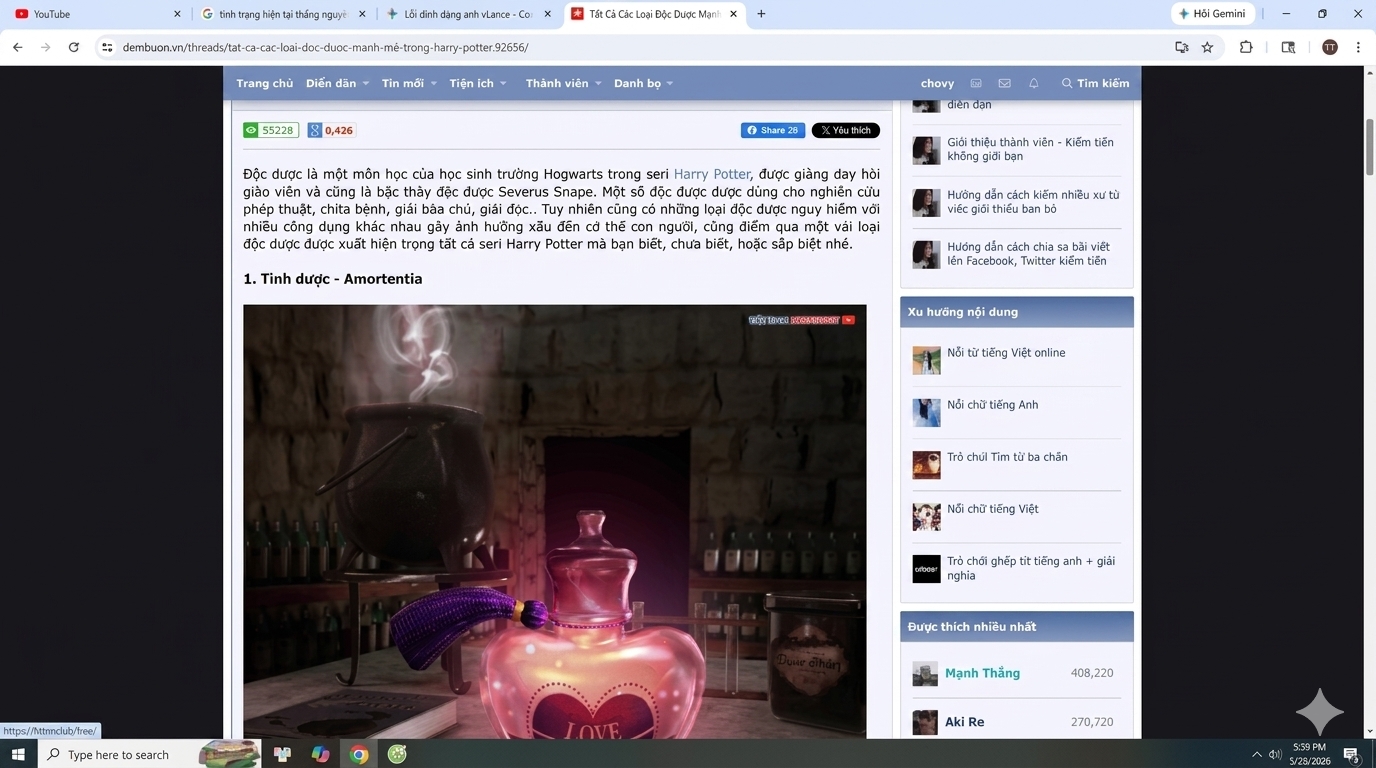Screen dimensions: 1376x768
Task: Open the Nối từ tiếng Việt online thread
Action: [x=1006, y=353]
